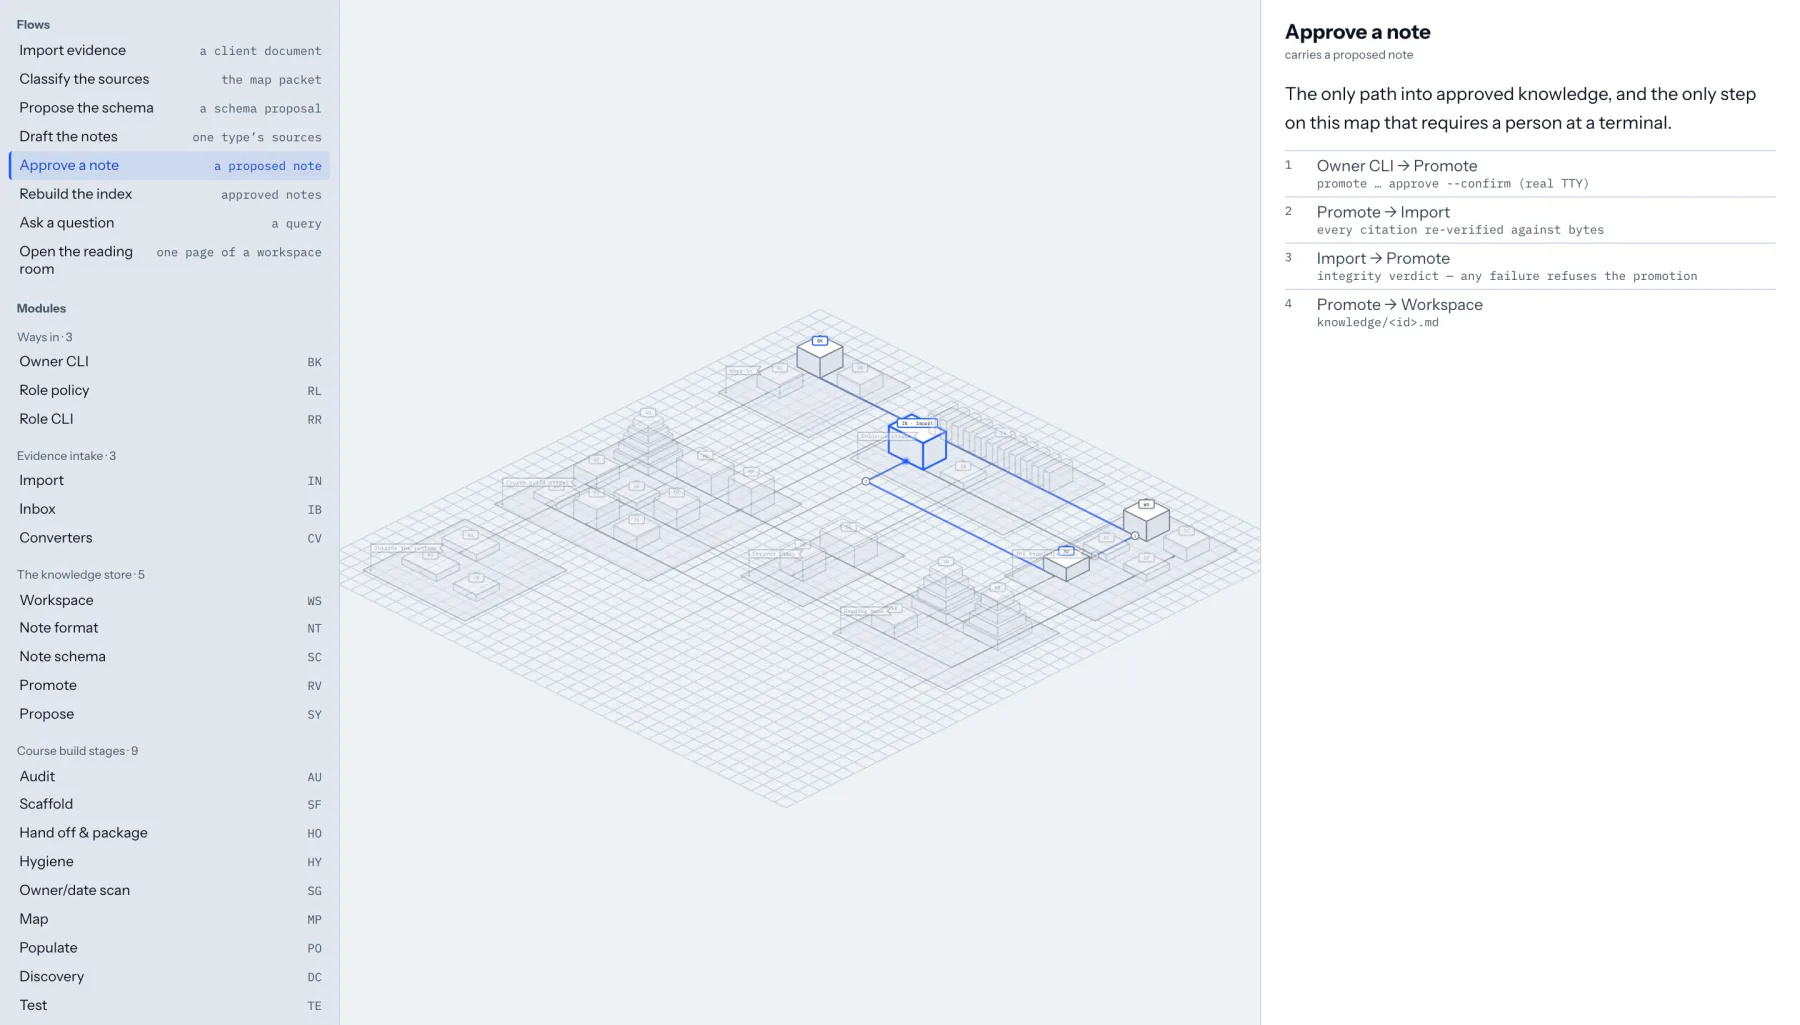
Task: Select the Promote module in sidebar
Action: click(x=169, y=686)
